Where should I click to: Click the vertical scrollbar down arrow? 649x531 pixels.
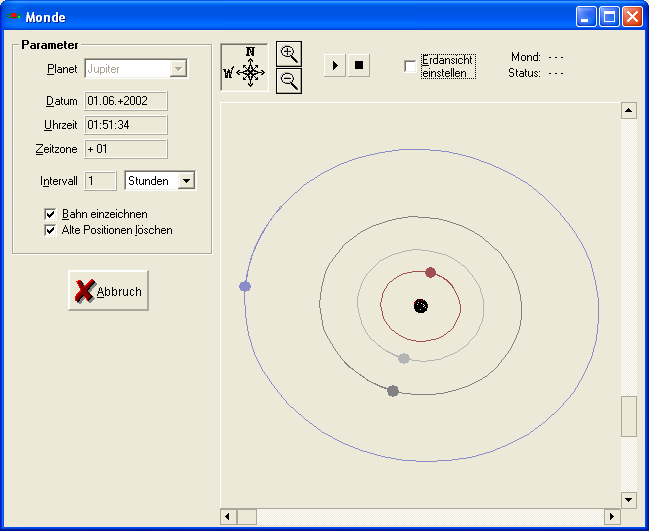click(x=629, y=500)
